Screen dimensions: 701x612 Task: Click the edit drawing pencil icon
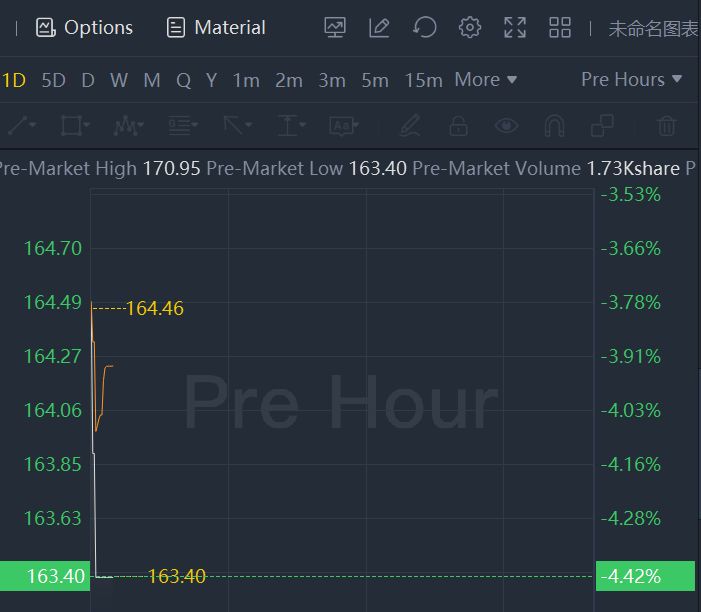tap(379, 28)
